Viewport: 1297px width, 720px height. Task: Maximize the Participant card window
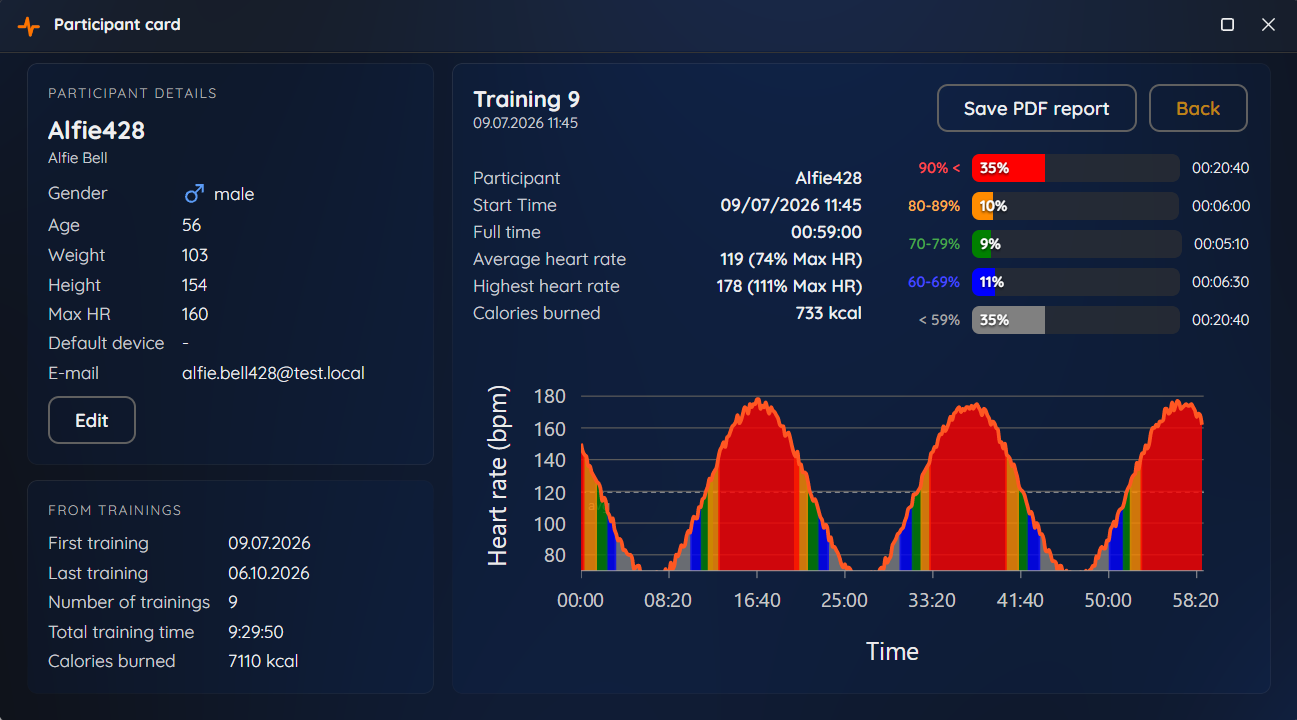click(x=1228, y=25)
